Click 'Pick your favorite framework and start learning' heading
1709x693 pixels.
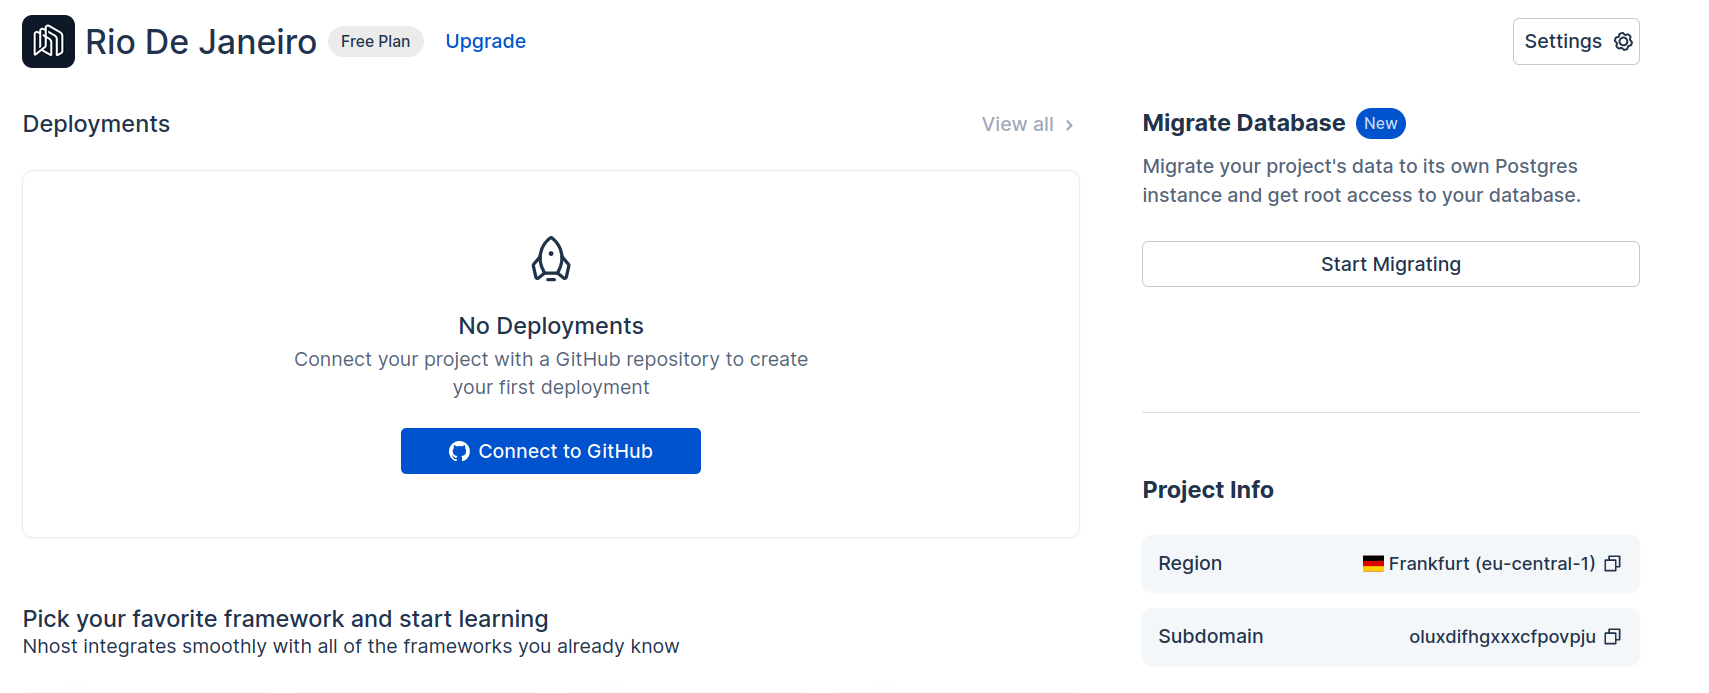(286, 619)
